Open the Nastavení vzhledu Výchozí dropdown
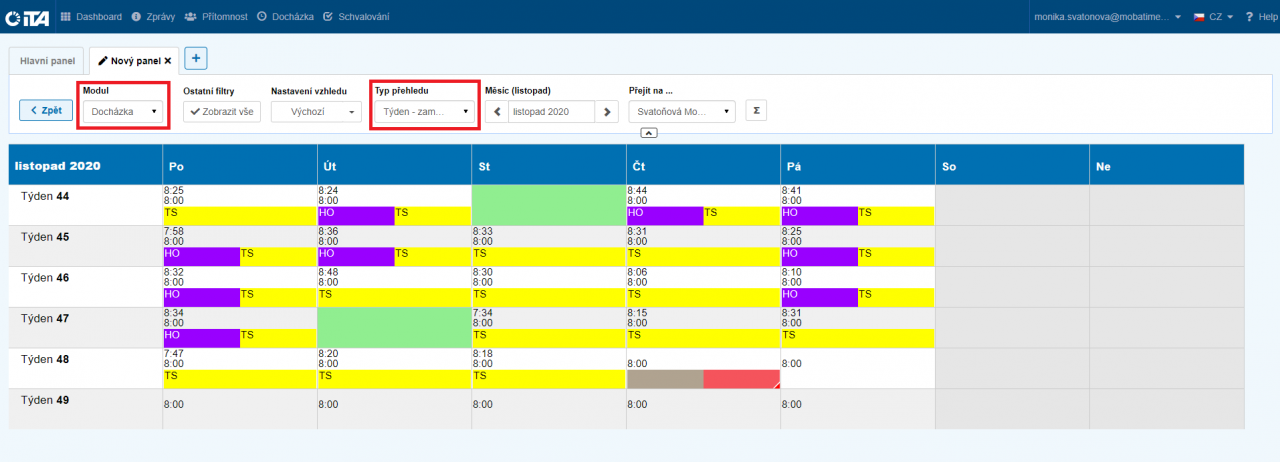The width and height of the screenshot is (1280, 462). (x=316, y=112)
